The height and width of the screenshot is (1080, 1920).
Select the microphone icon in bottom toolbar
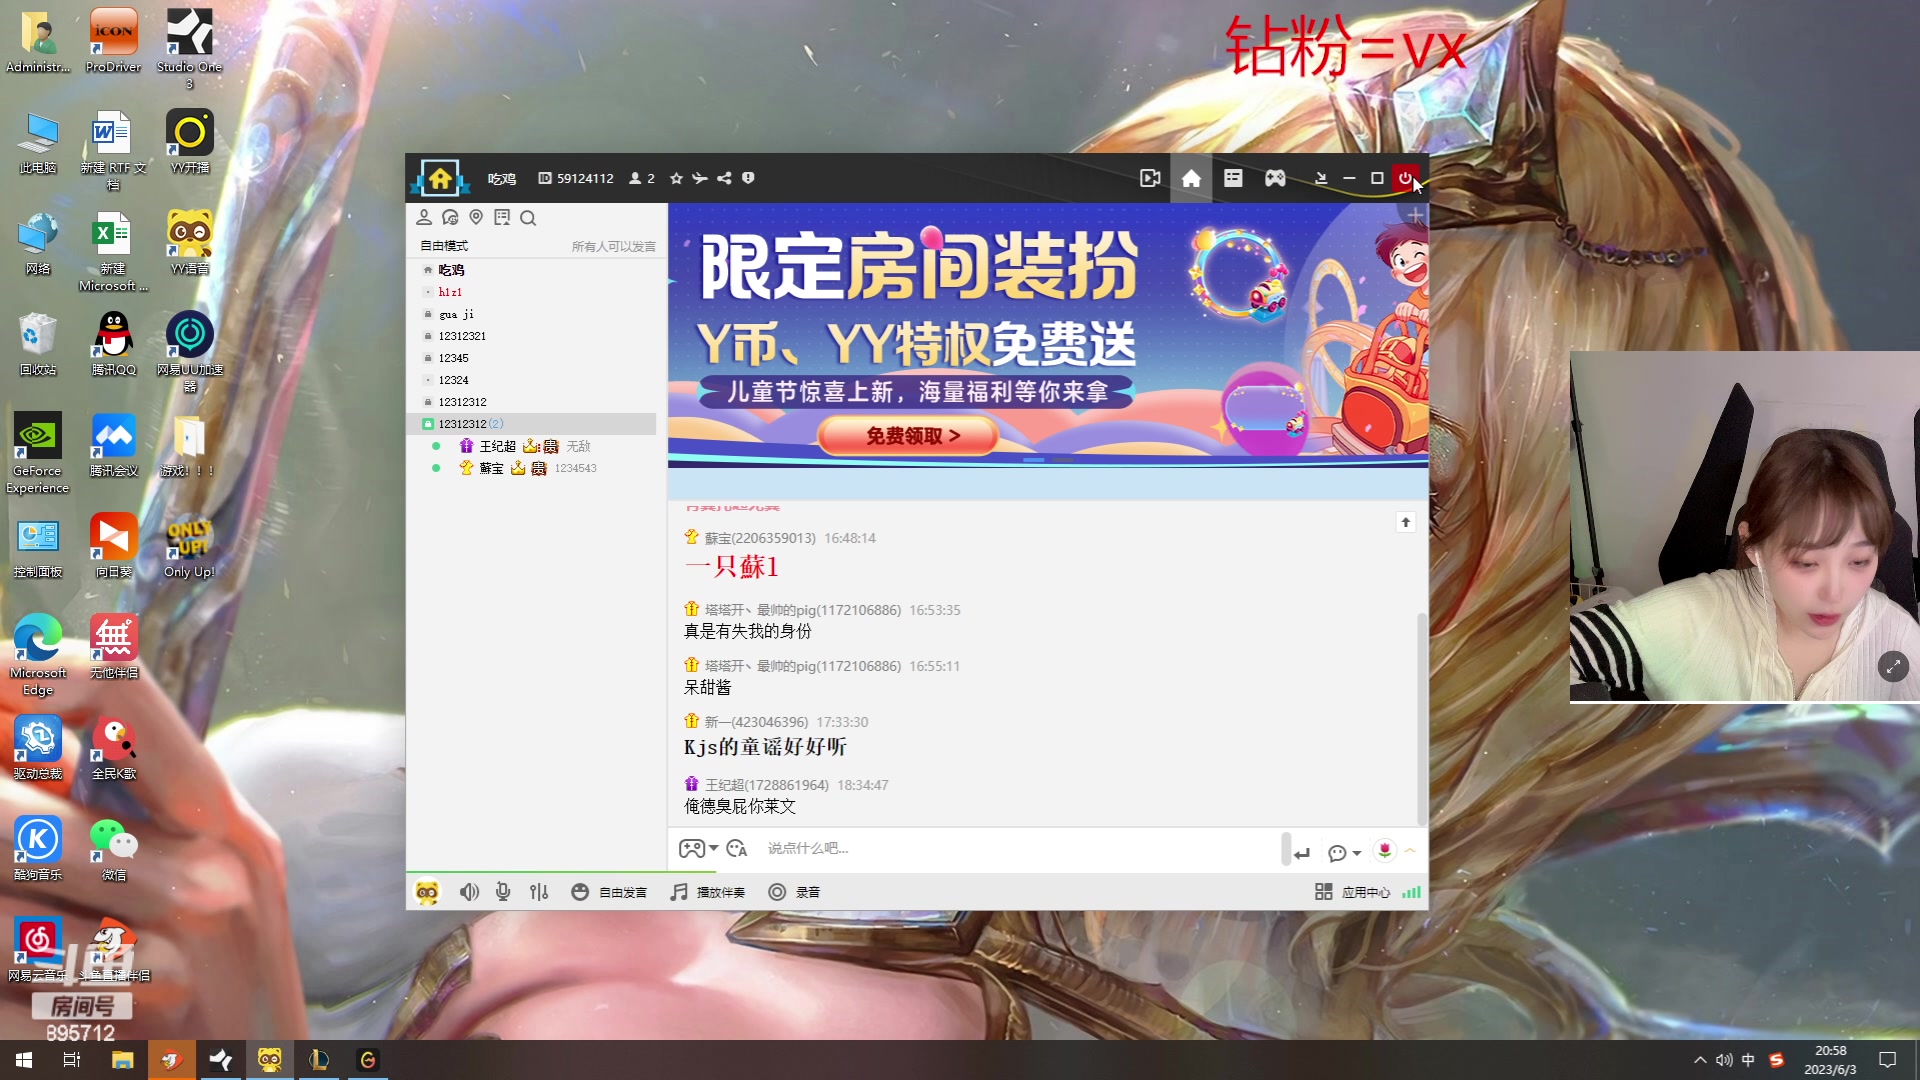502,891
